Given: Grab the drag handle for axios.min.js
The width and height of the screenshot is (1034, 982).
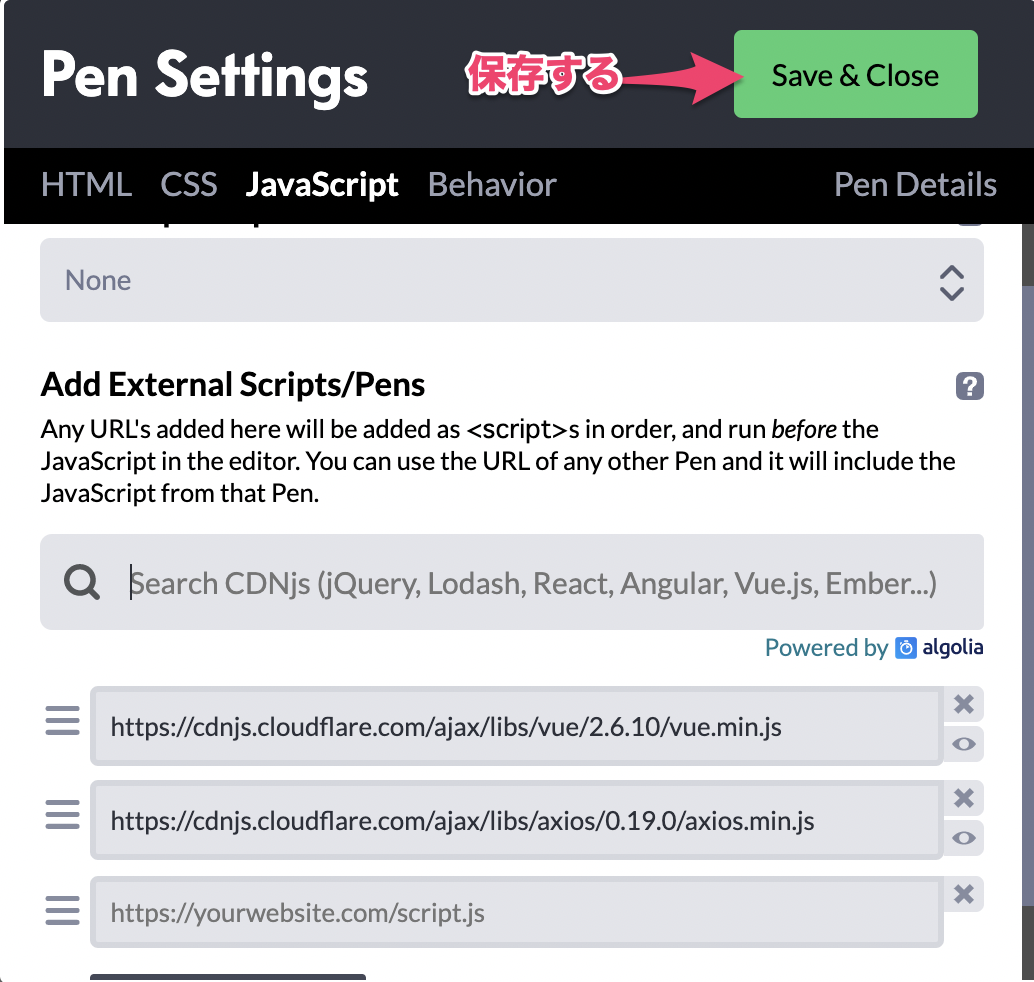Looking at the screenshot, I should tap(63, 814).
